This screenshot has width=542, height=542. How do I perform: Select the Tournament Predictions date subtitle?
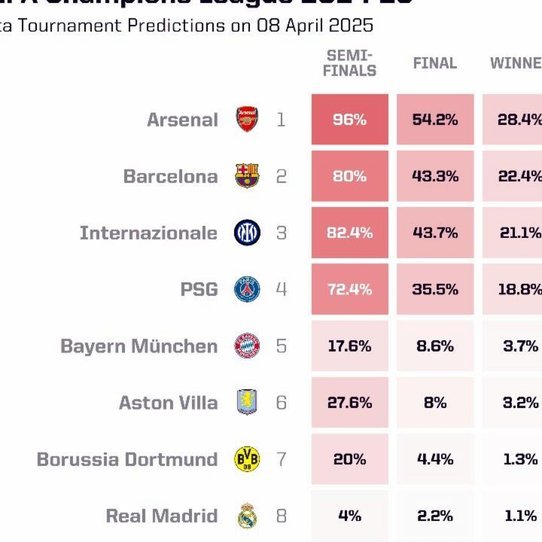point(187,26)
